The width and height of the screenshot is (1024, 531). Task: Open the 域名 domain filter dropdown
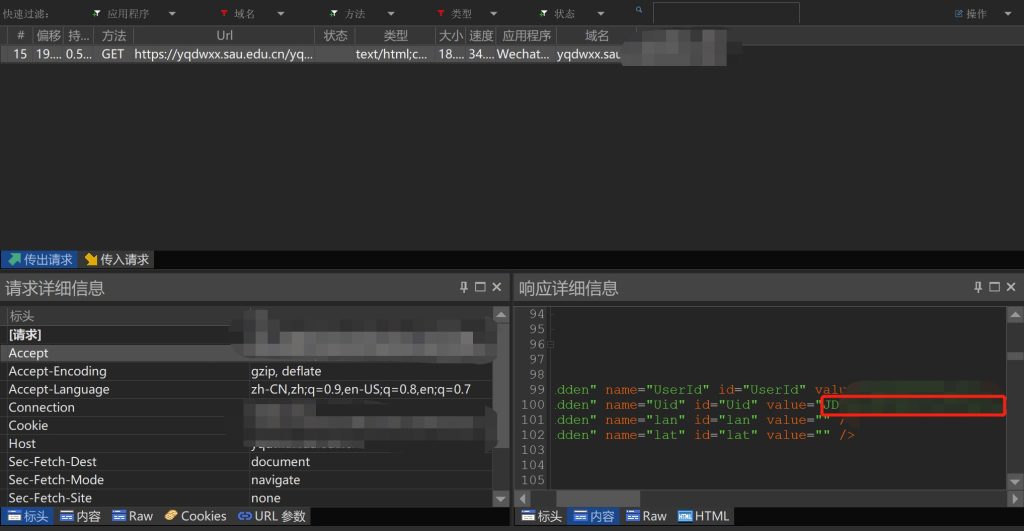(x=281, y=14)
